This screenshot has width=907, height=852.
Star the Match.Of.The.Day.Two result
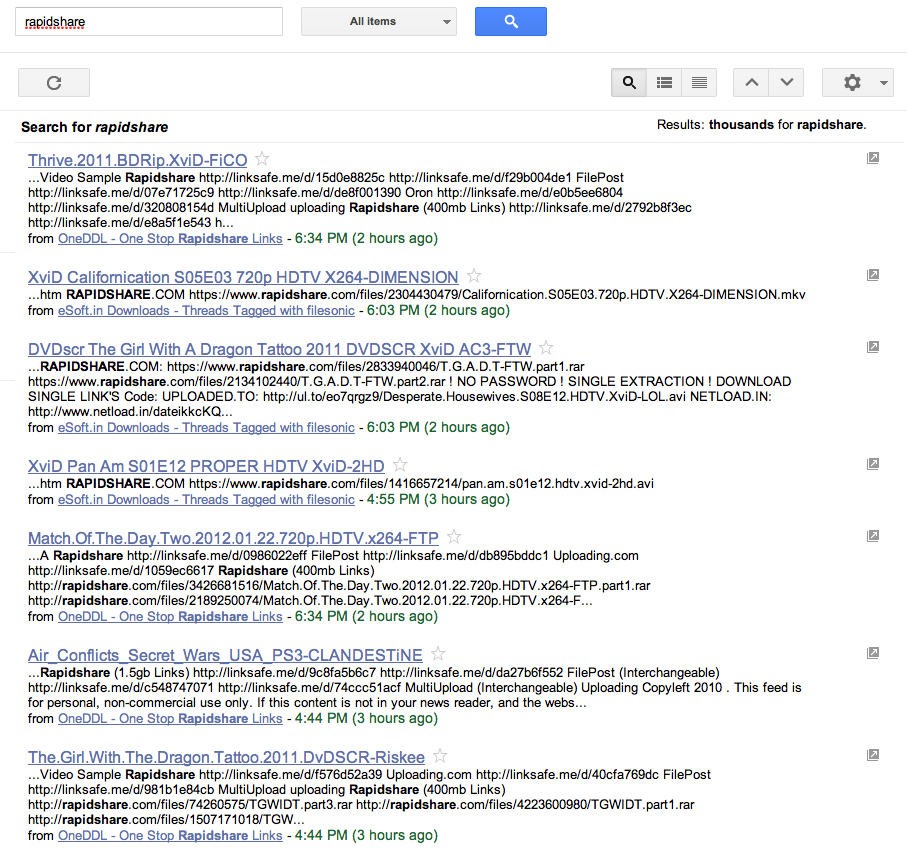[454, 537]
